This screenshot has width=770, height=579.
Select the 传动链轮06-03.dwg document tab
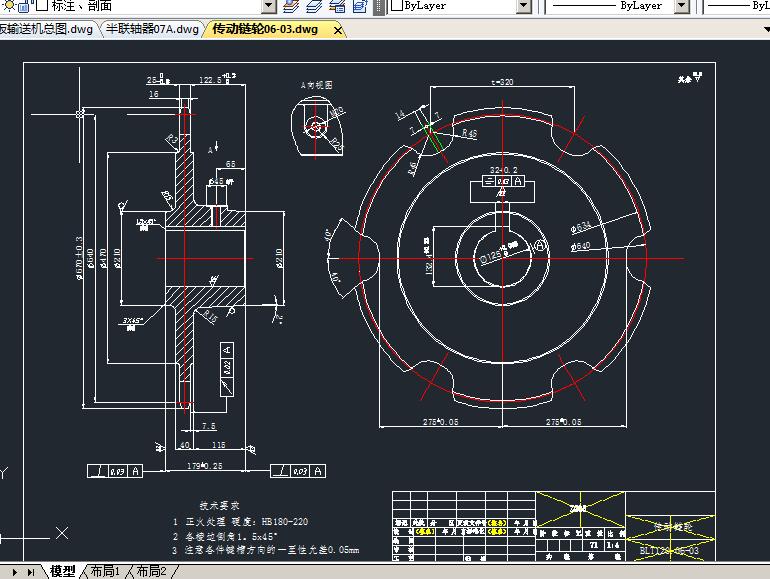click(265, 29)
